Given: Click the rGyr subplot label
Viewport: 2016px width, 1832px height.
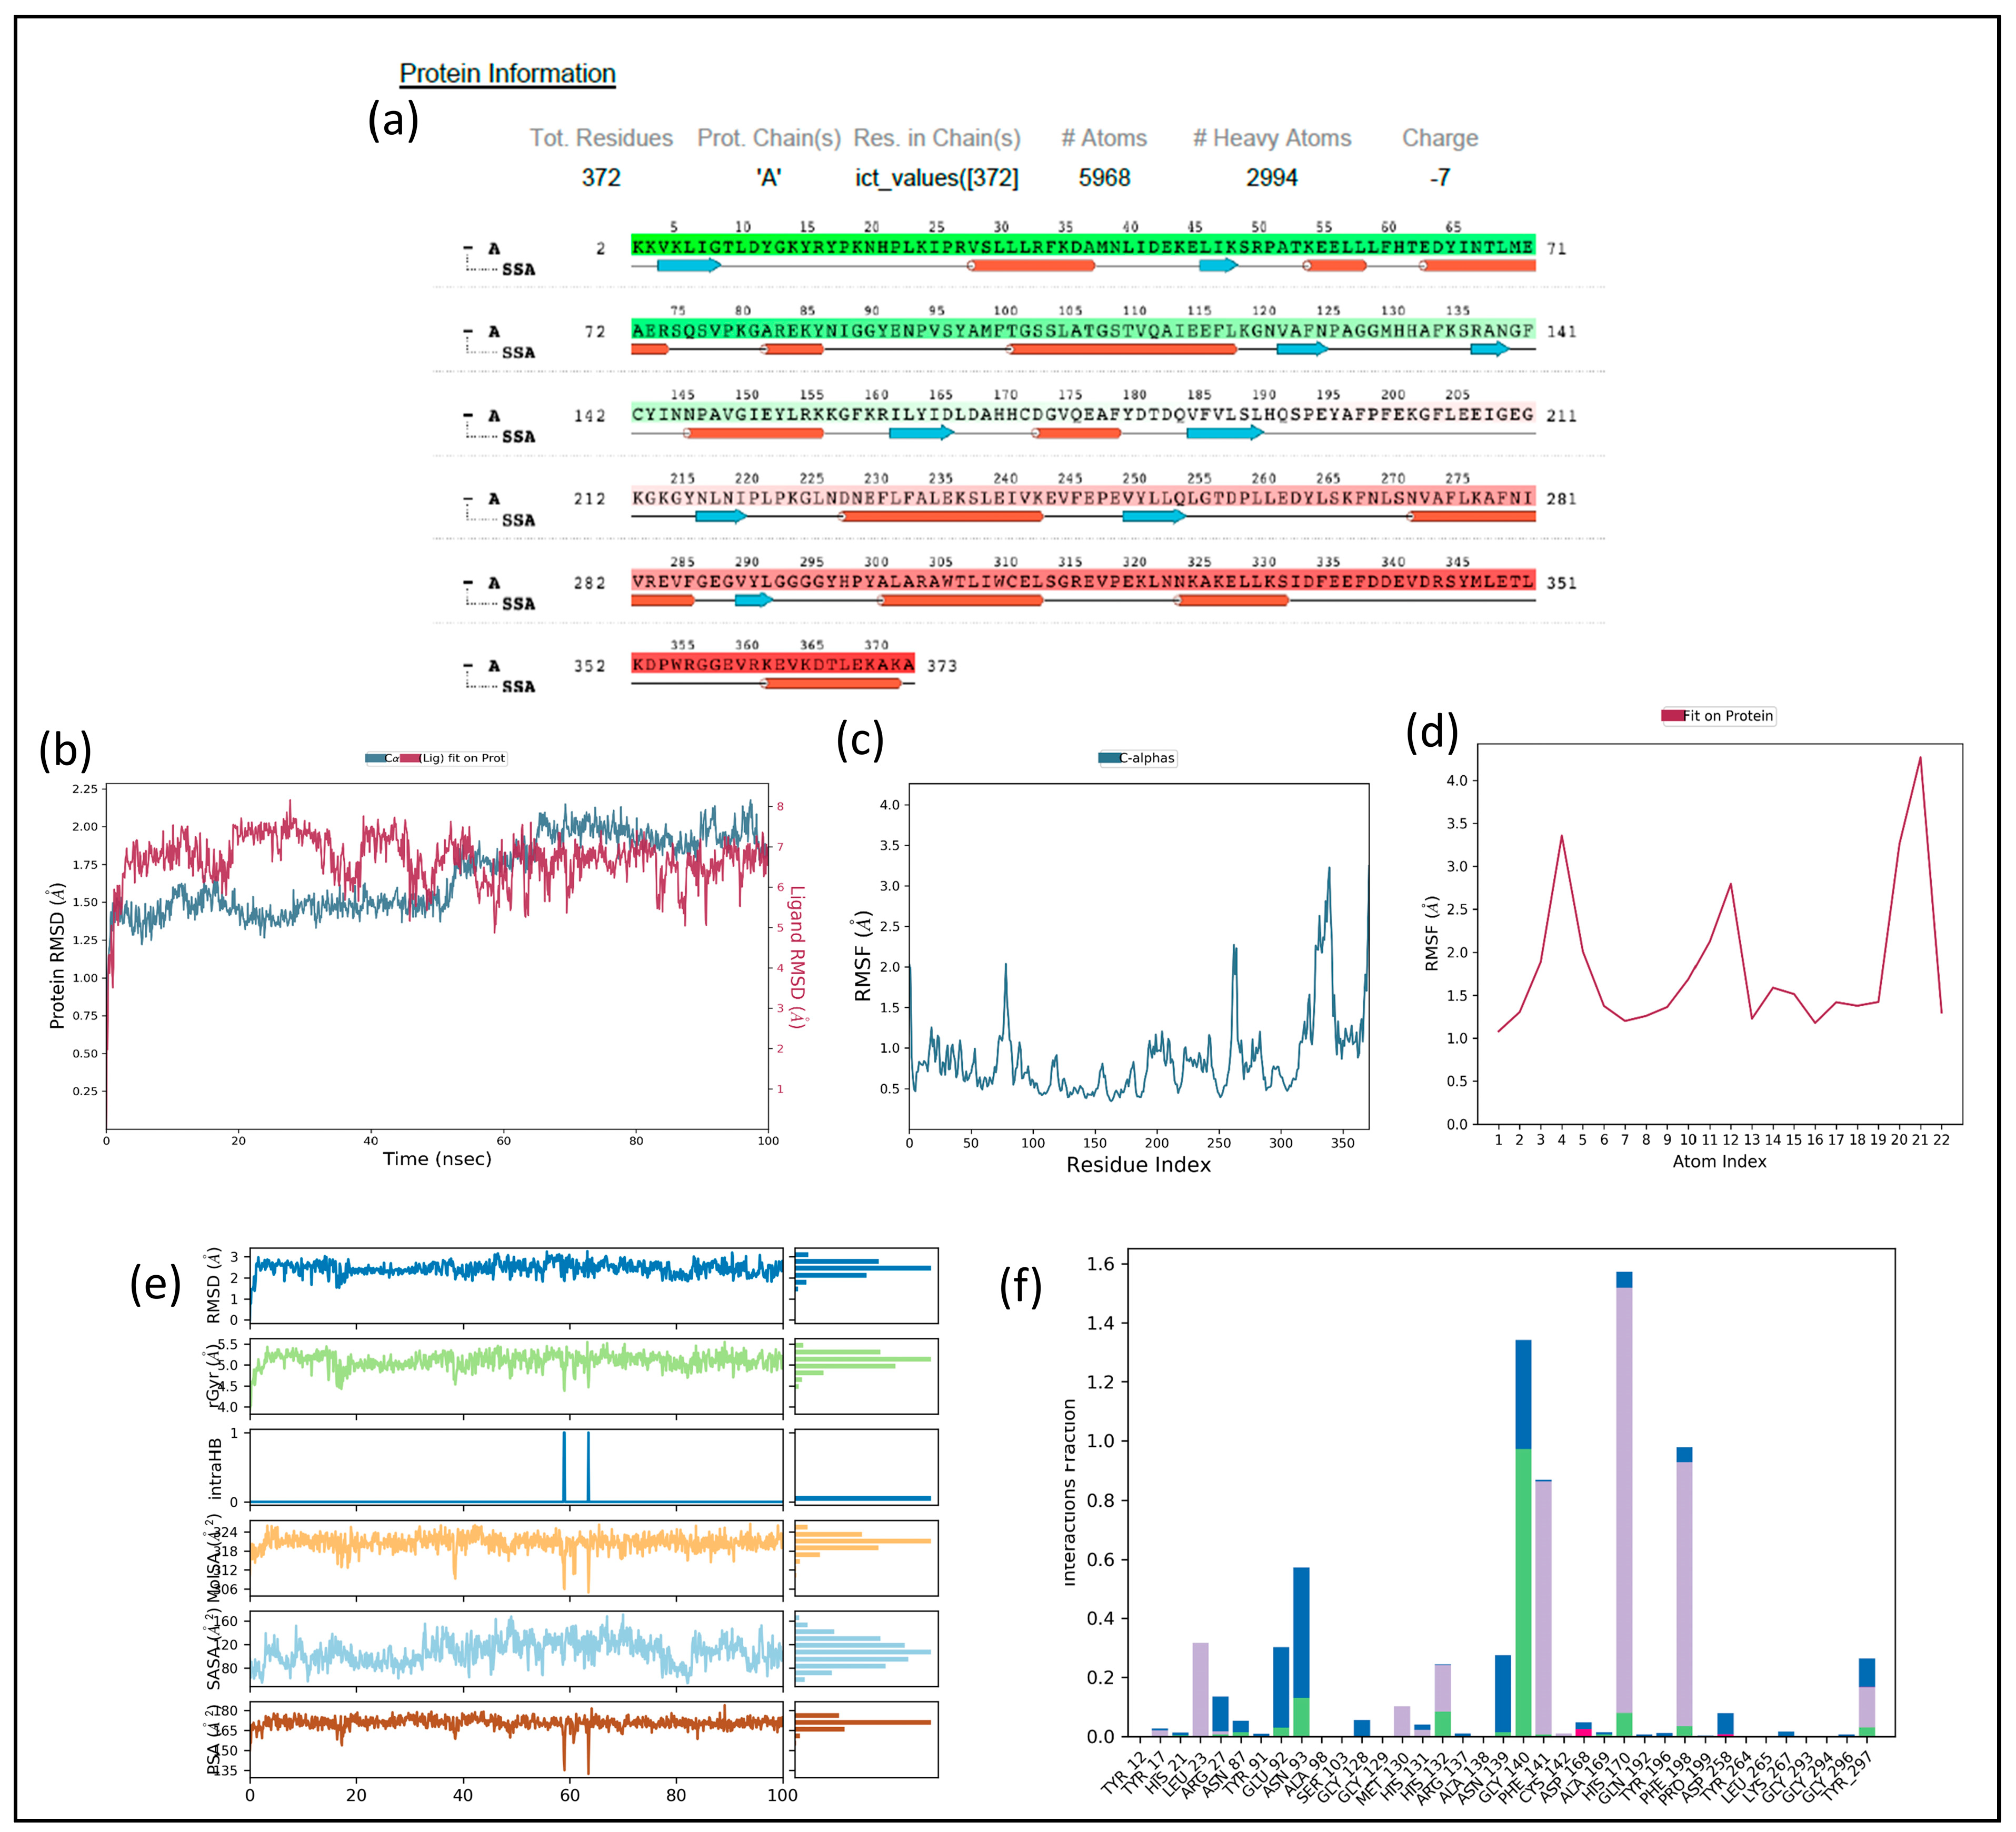Looking at the screenshot, I should [214, 1377].
